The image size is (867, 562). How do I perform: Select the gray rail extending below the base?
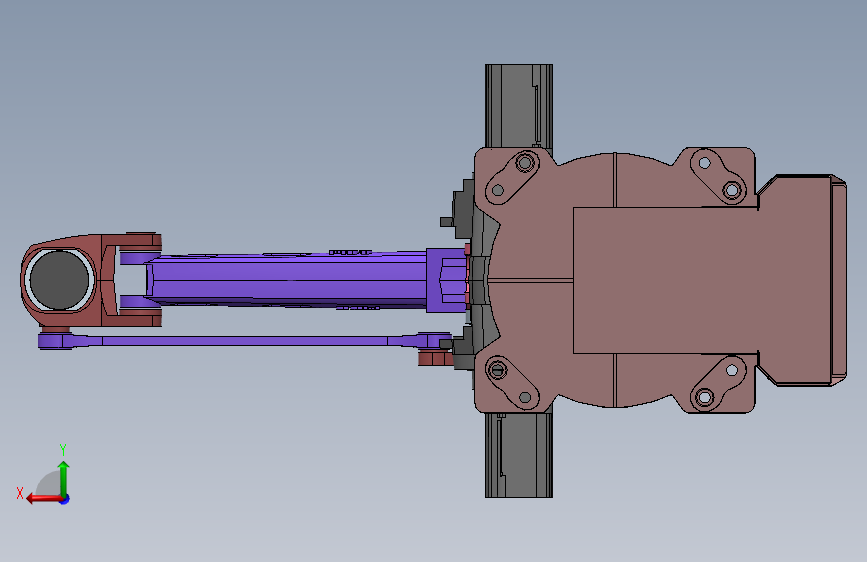(519, 455)
